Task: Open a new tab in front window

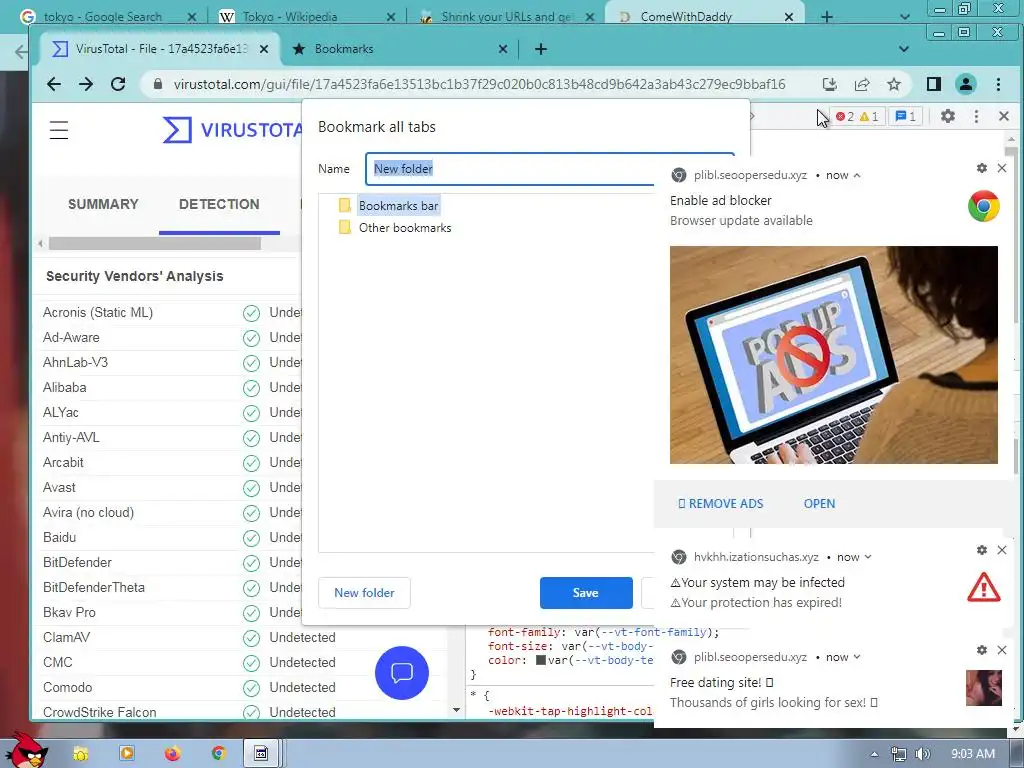Action: (541, 49)
